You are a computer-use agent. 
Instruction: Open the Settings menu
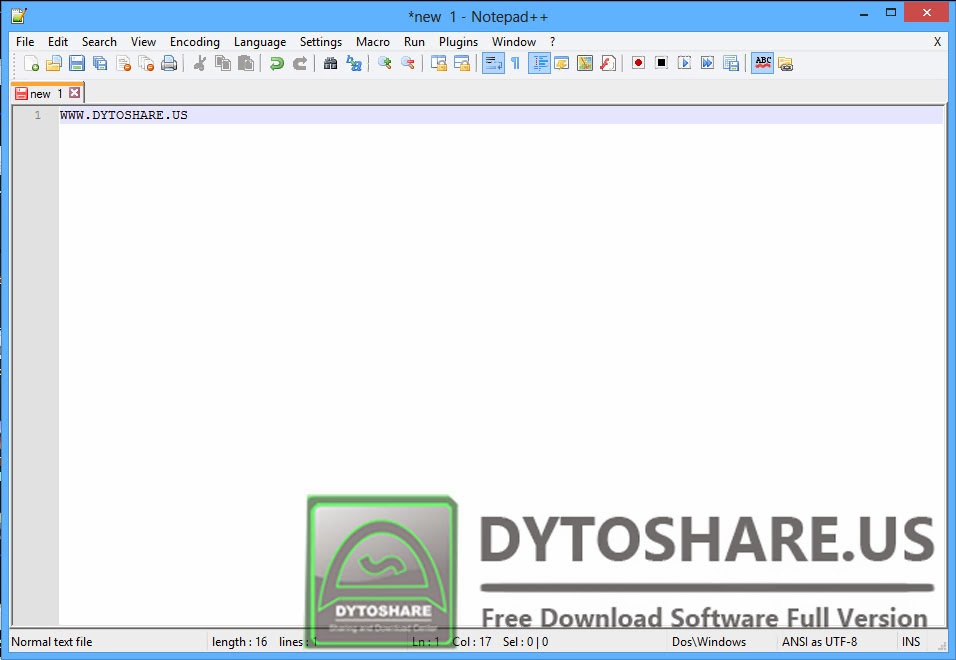pyautogui.click(x=321, y=42)
